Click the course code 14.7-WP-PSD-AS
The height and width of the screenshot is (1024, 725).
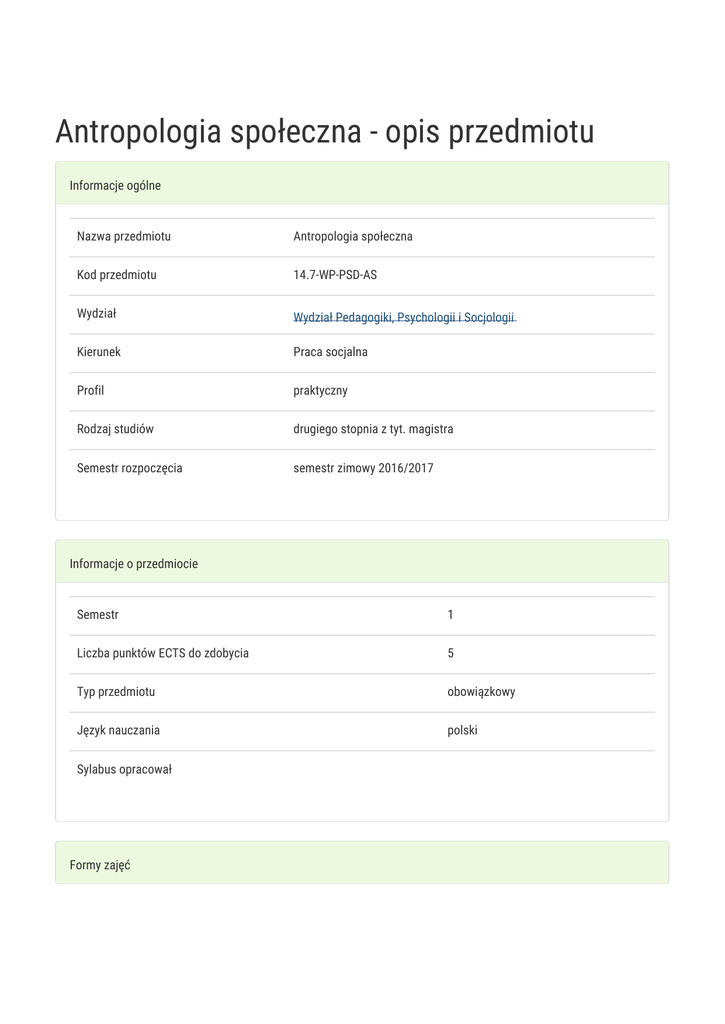[x=342, y=274]
